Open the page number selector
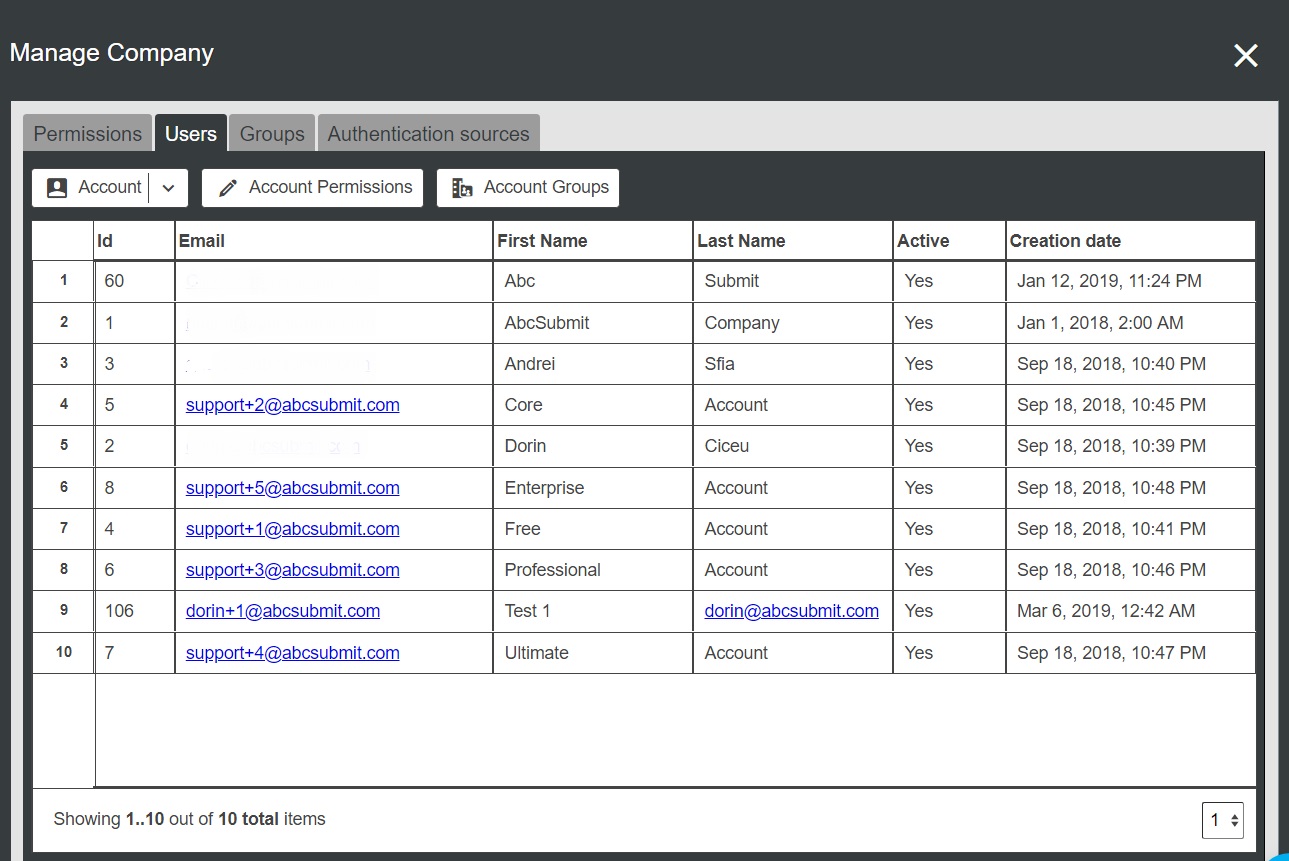Image resolution: width=1289 pixels, height=861 pixels. point(1222,821)
